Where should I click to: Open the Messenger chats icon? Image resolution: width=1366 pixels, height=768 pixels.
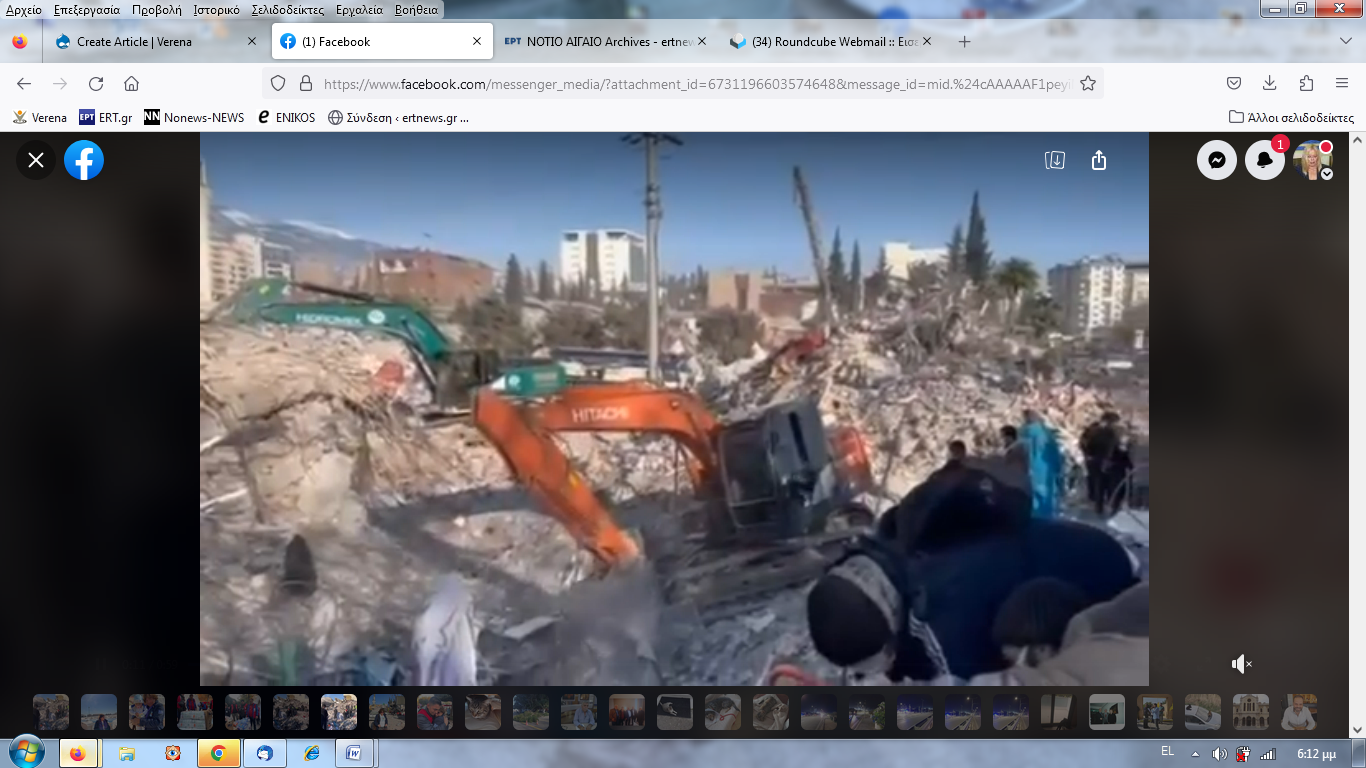1217,160
